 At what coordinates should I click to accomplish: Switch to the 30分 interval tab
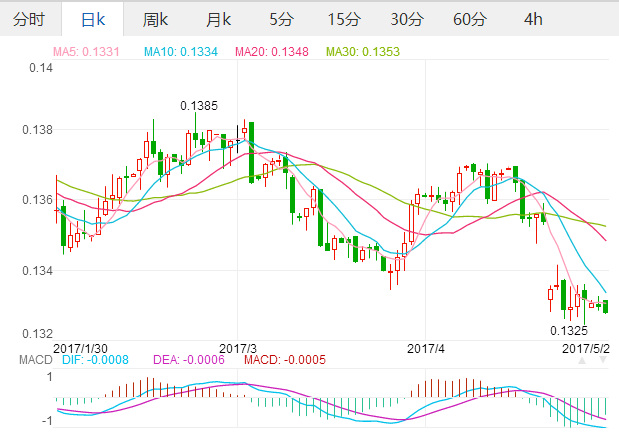[407, 19]
